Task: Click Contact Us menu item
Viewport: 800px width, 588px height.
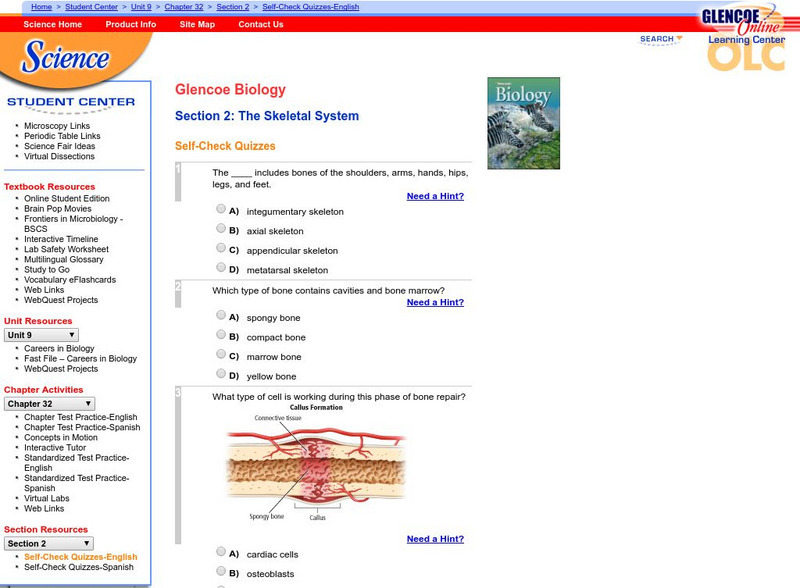Action: (x=261, y=24)
